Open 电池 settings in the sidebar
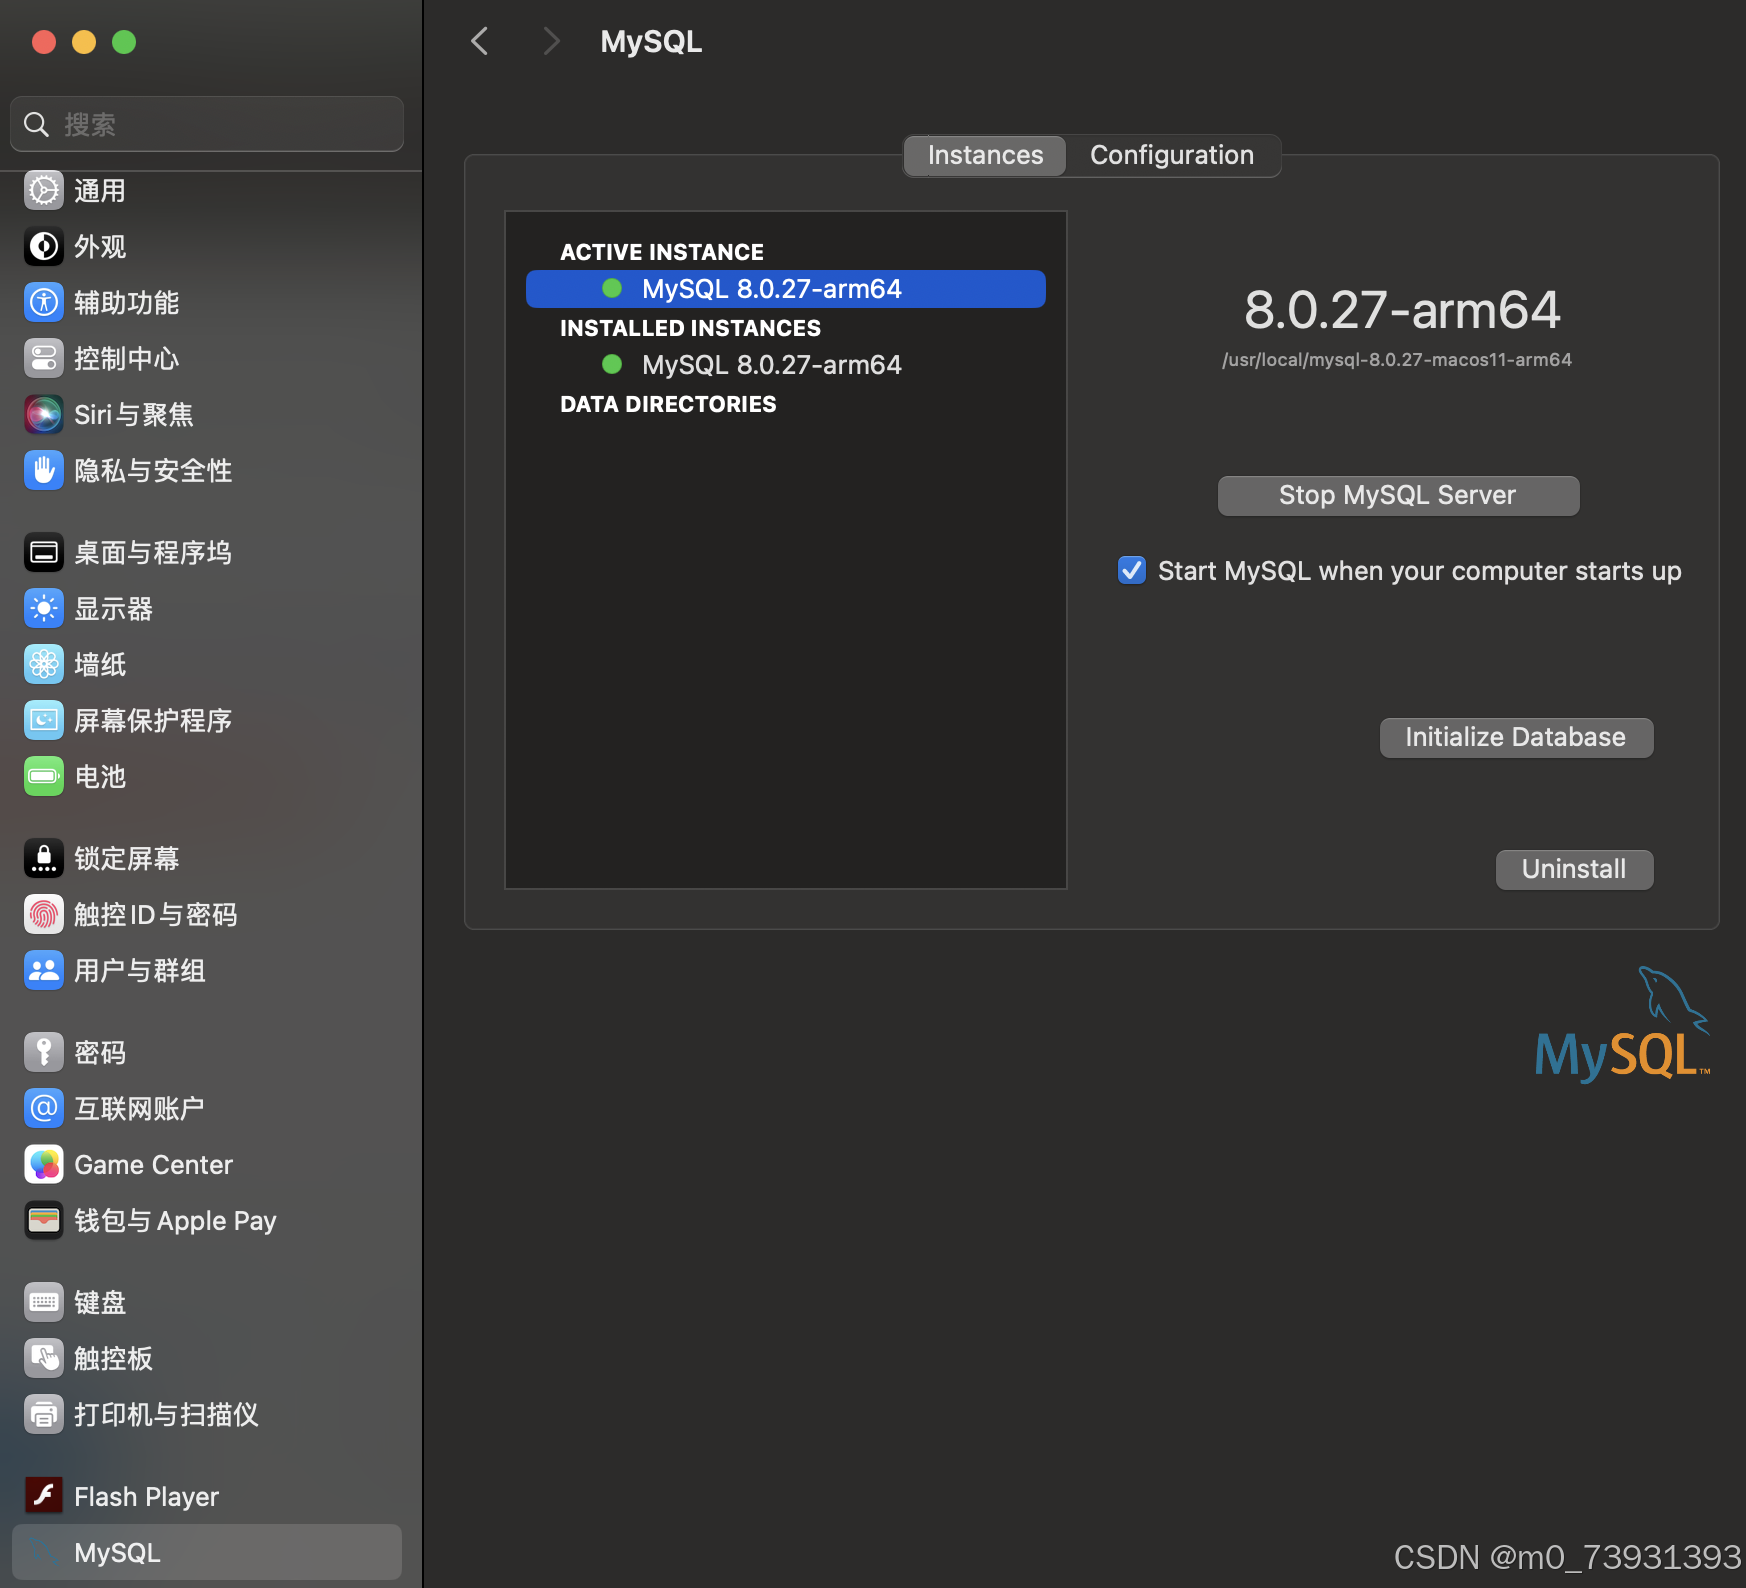Image resolution: width=1746 pixels, height=1588 pixels. point(99,775)
